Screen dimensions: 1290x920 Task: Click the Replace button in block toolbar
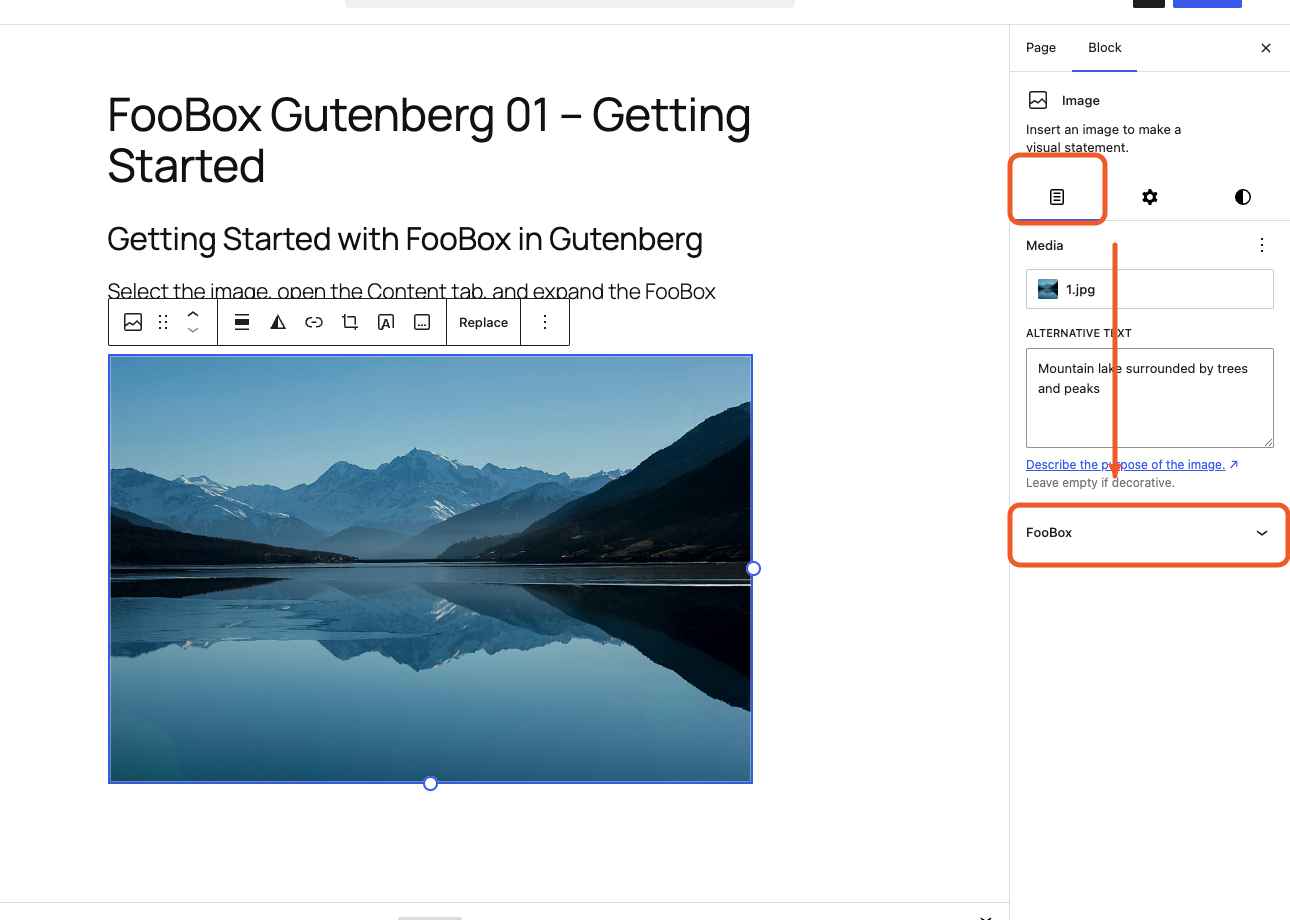point(484,322)
